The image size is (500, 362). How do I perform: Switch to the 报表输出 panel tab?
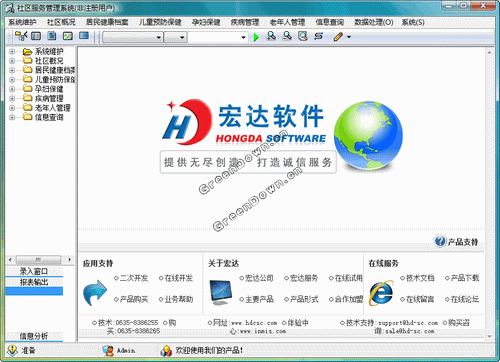pos(34,282)
